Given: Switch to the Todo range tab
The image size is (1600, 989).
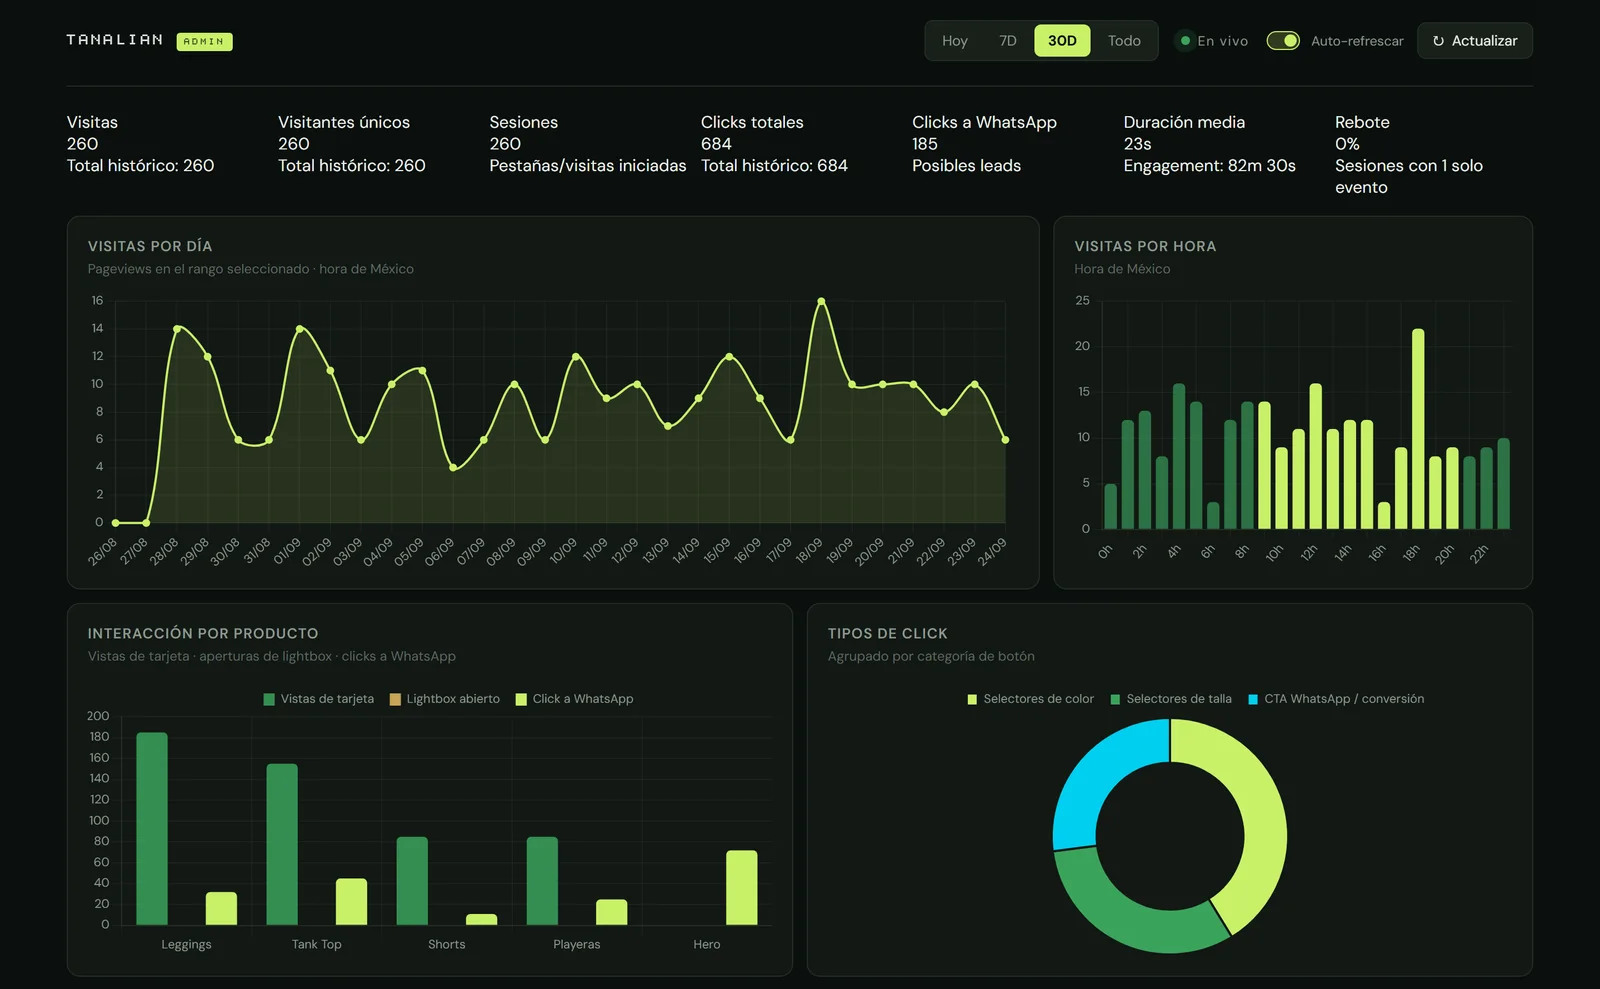Looking at the screenshot, I should click(1124, 41).
